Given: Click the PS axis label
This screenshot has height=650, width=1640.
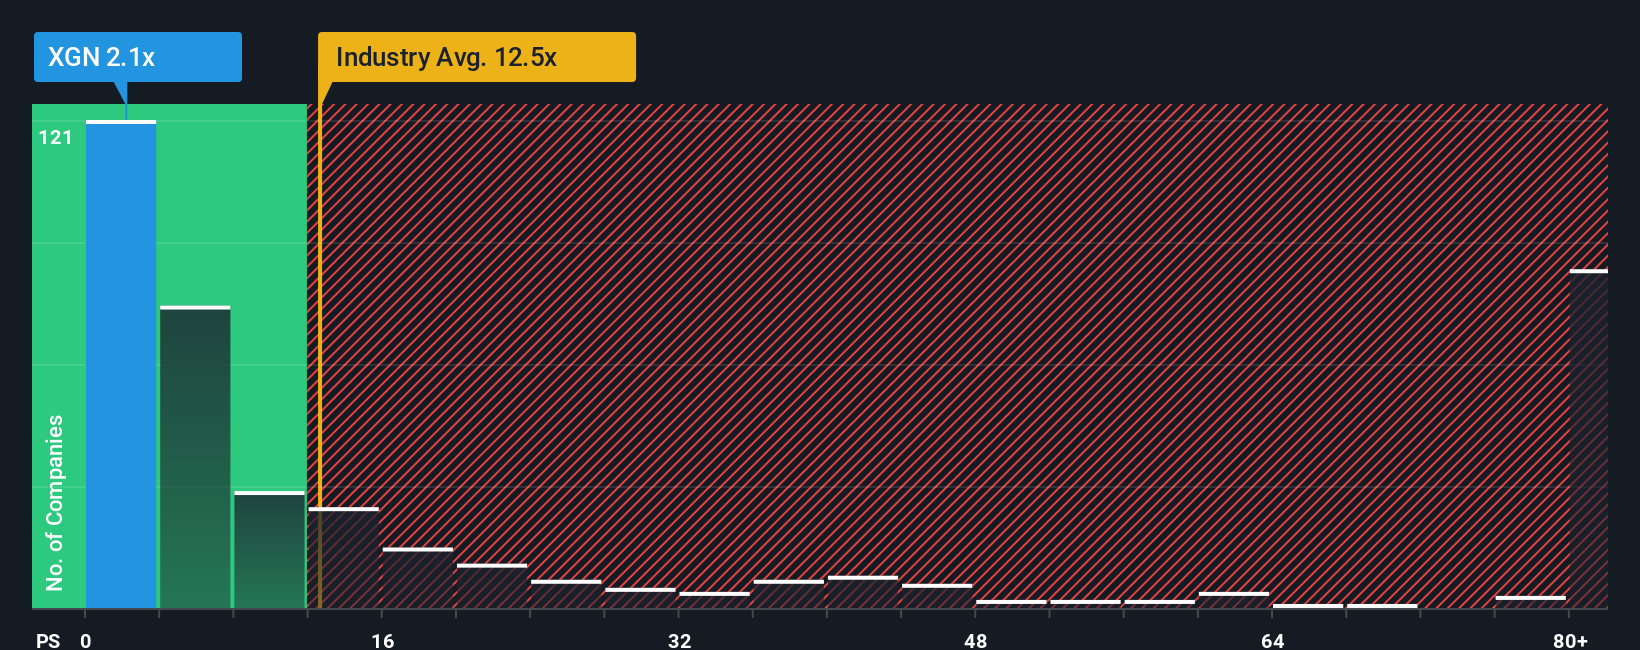Looking at the screenshot, I should [48, 640].
